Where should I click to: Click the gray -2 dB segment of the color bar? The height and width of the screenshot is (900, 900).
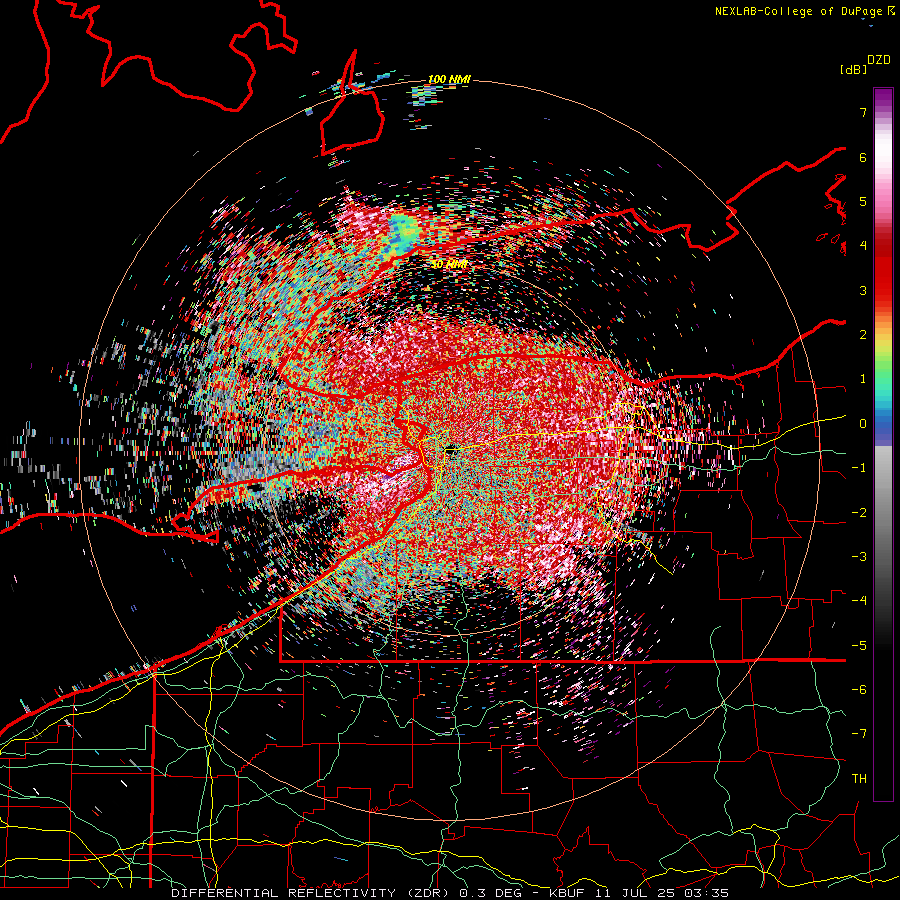883,511
